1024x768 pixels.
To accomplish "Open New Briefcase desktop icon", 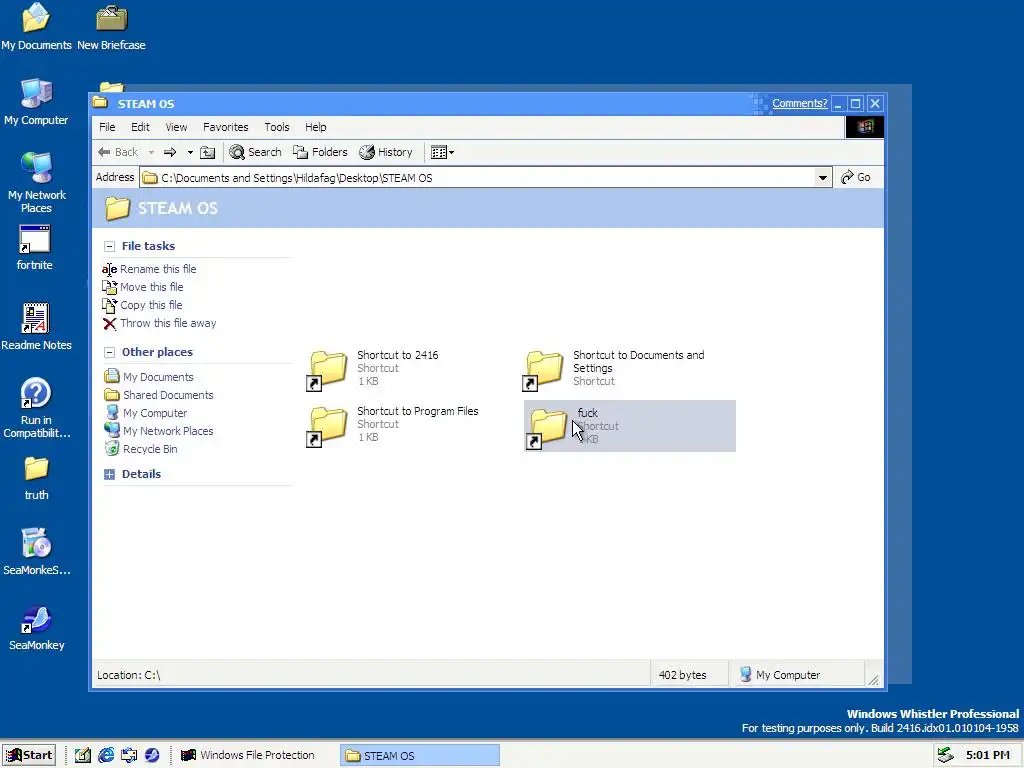I will pos(111,27).
